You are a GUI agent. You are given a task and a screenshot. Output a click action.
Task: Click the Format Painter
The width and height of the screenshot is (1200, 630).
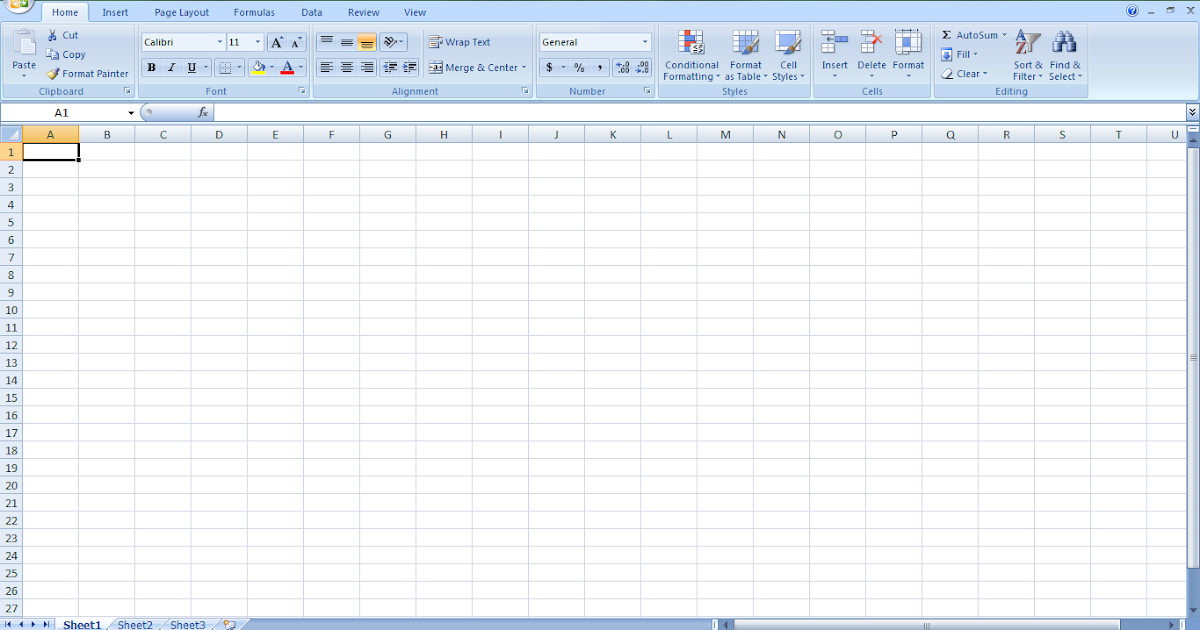click(88, 73)
